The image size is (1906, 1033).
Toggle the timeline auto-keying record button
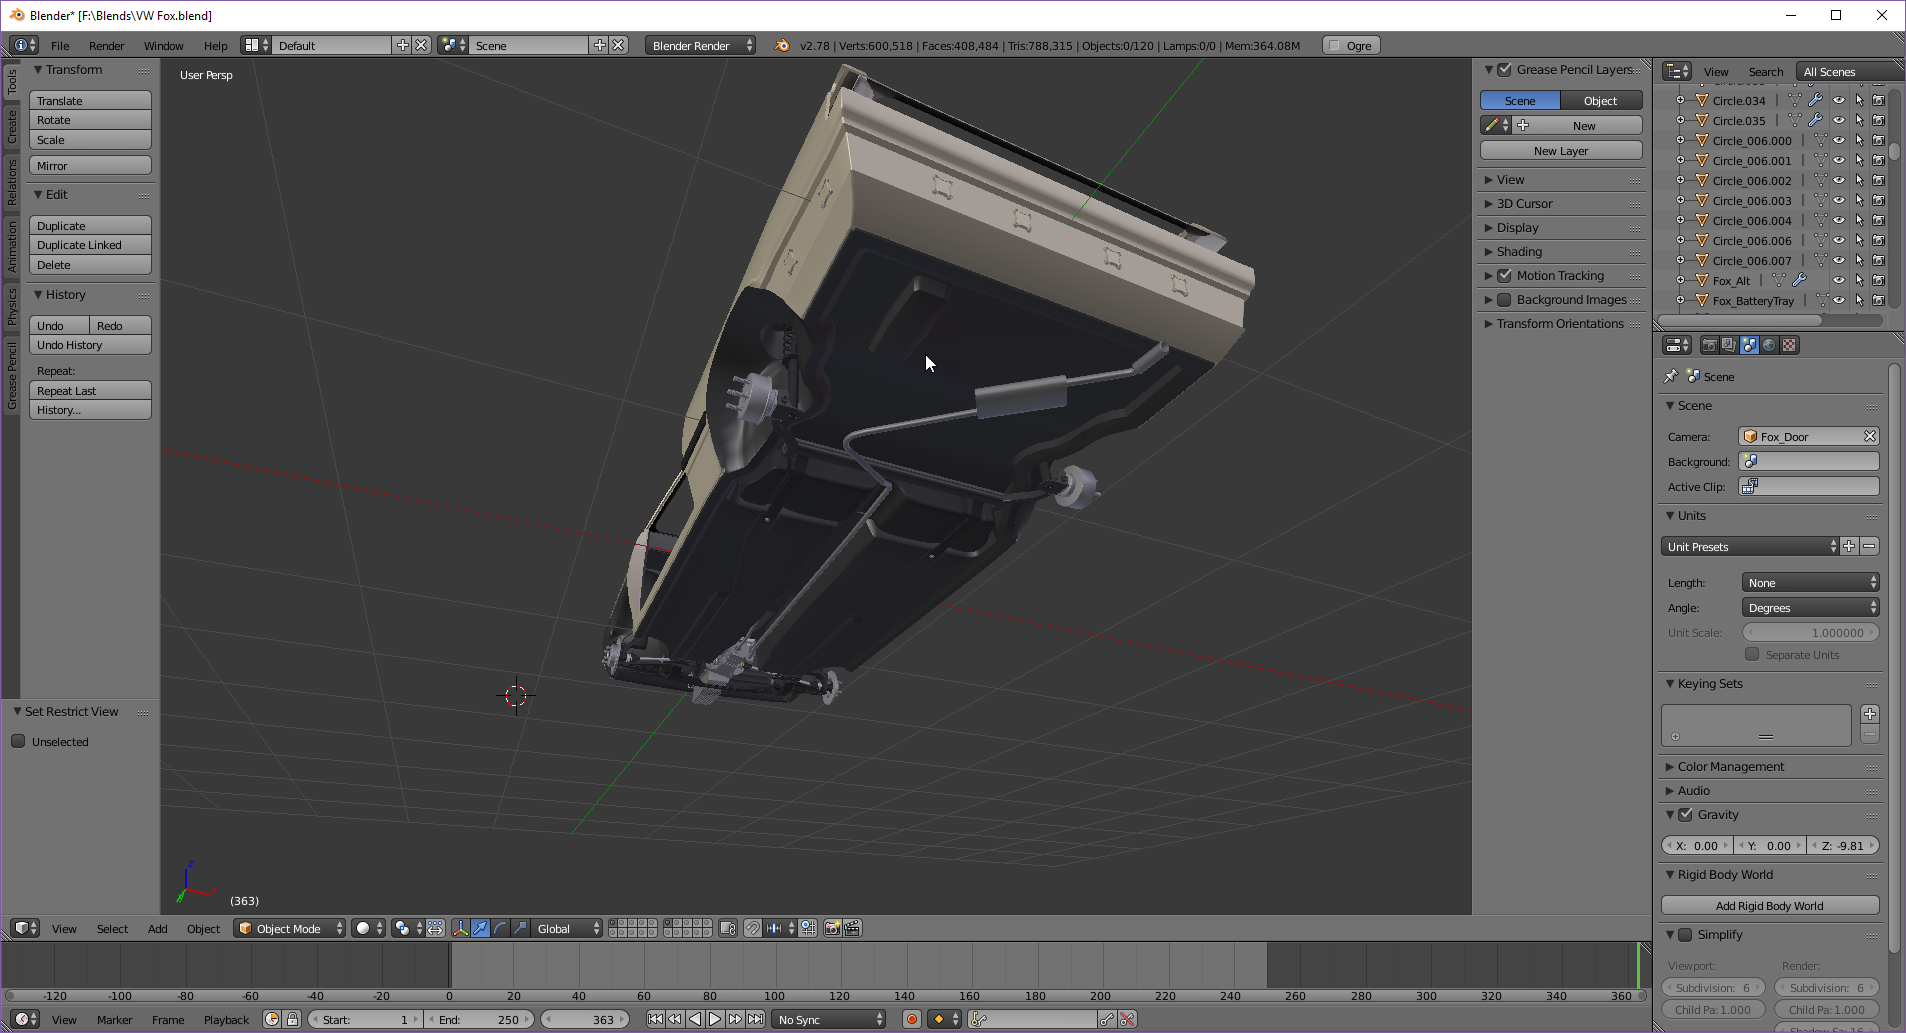coord(911,1020)
